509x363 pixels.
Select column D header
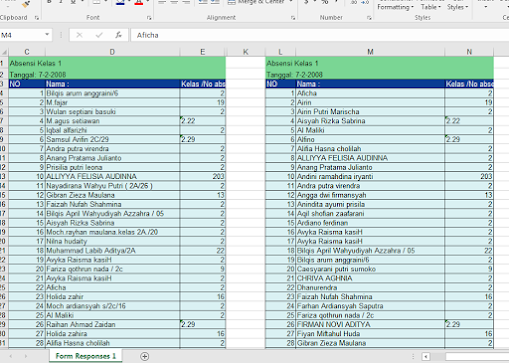pos(112,52)
